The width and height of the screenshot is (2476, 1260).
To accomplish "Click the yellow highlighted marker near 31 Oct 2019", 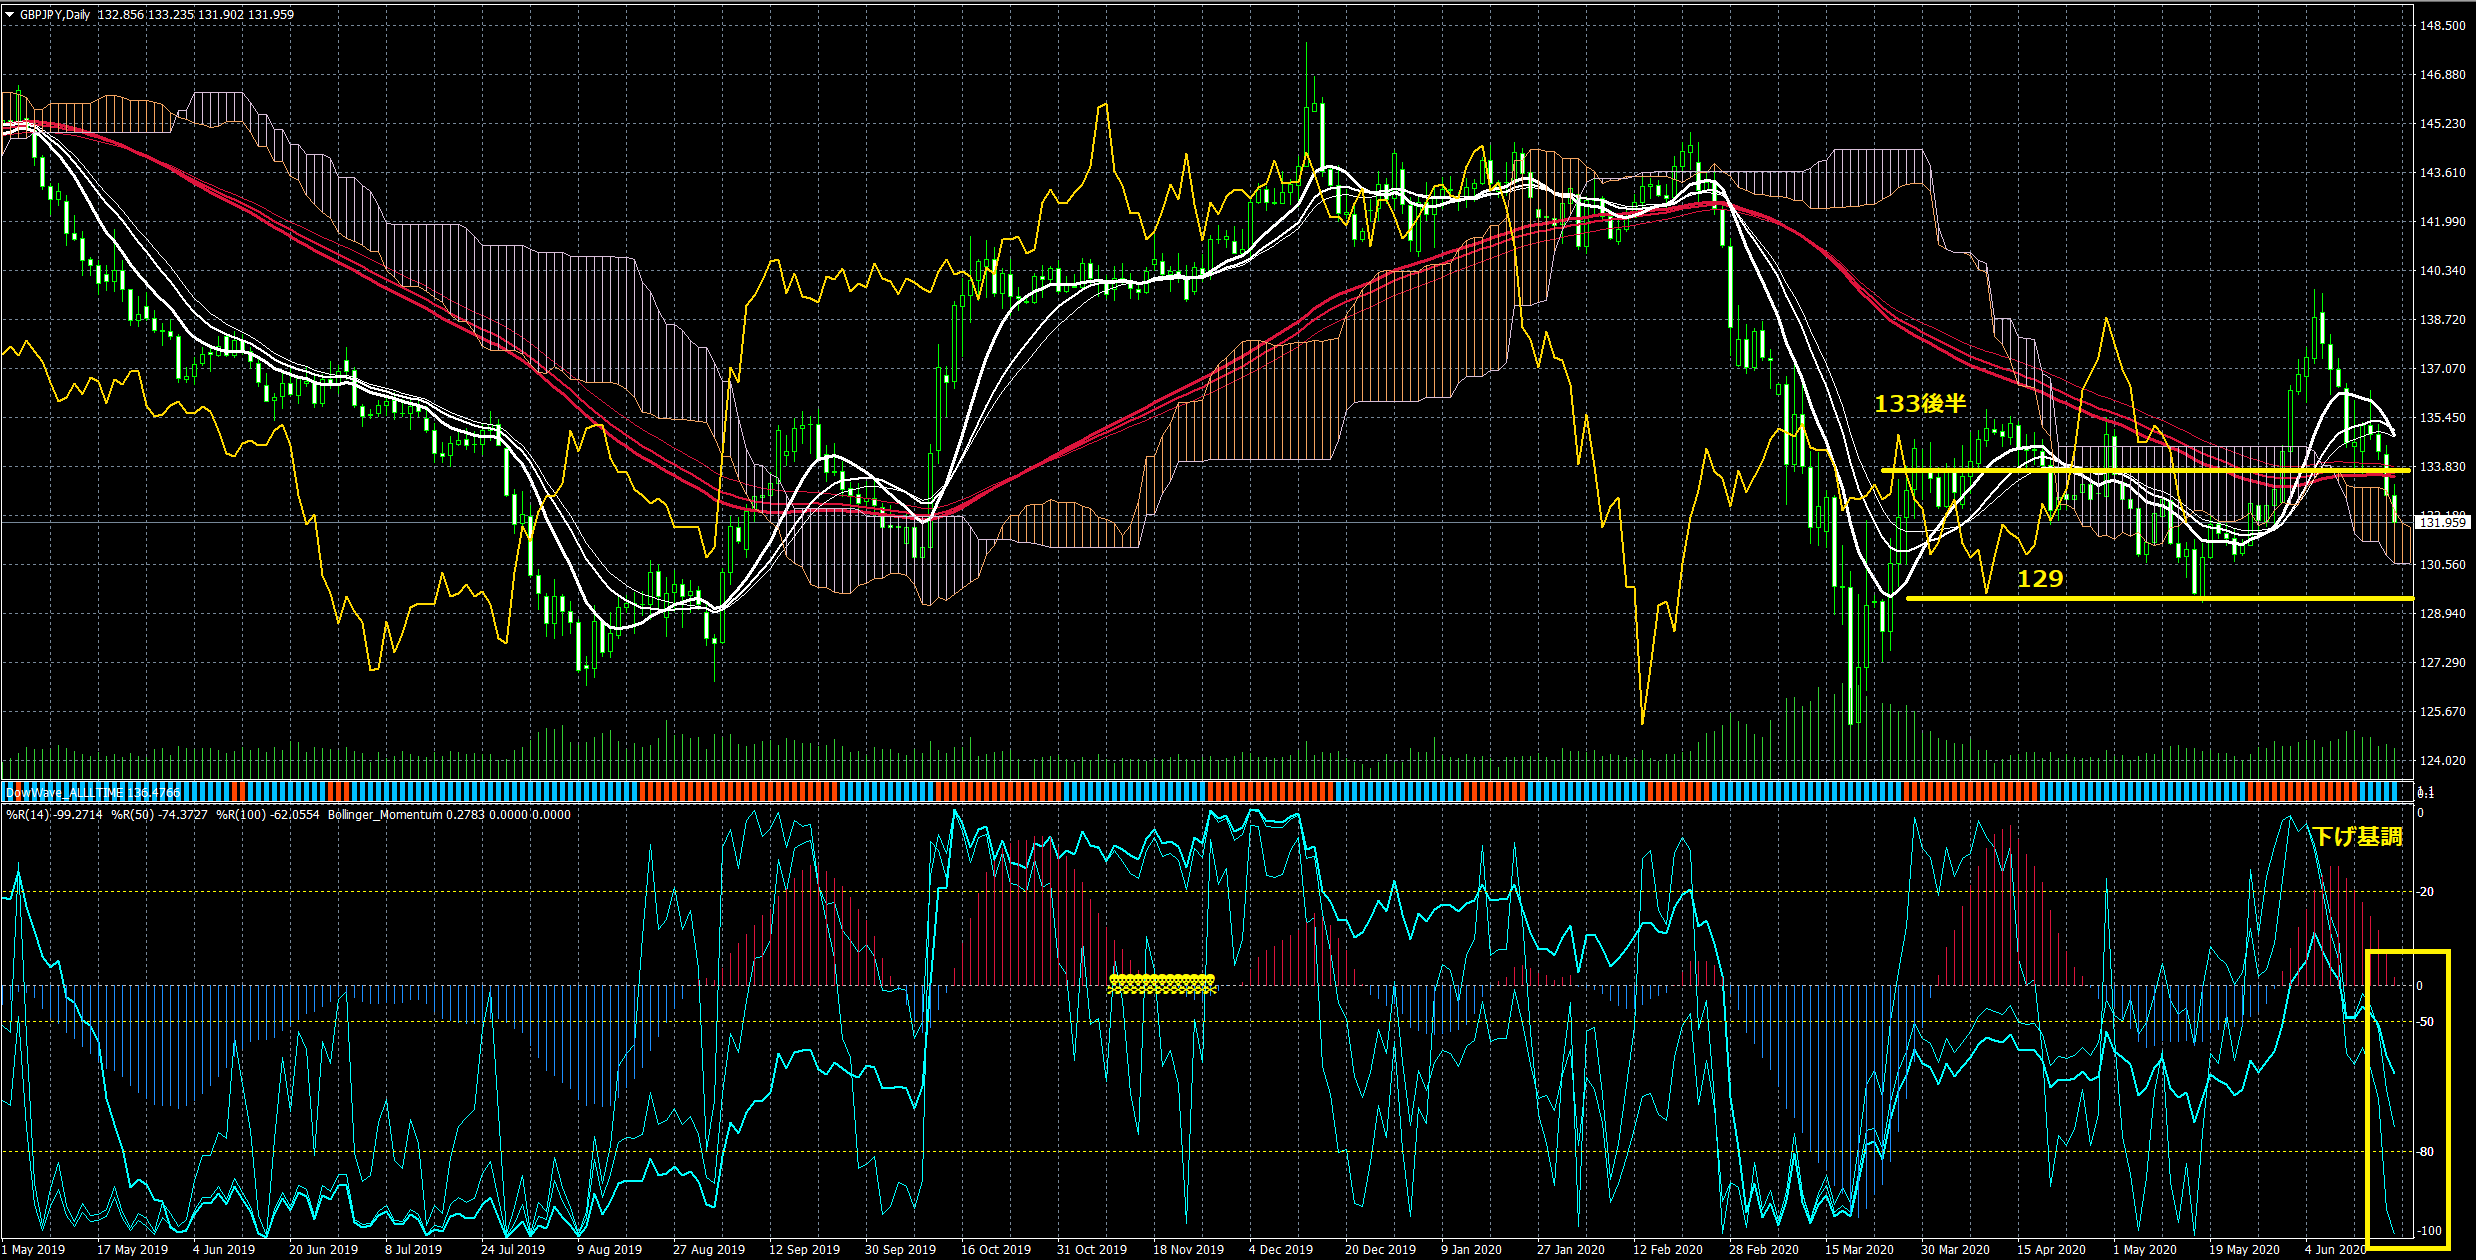I will pyautogui.click(x=1162, y=984).
